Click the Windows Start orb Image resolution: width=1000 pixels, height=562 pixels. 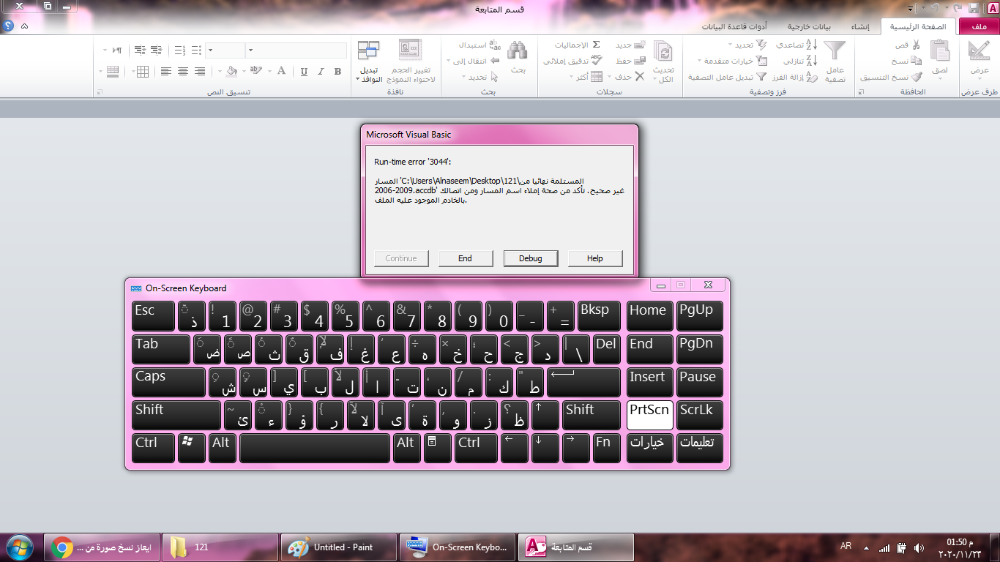(19, 548)
